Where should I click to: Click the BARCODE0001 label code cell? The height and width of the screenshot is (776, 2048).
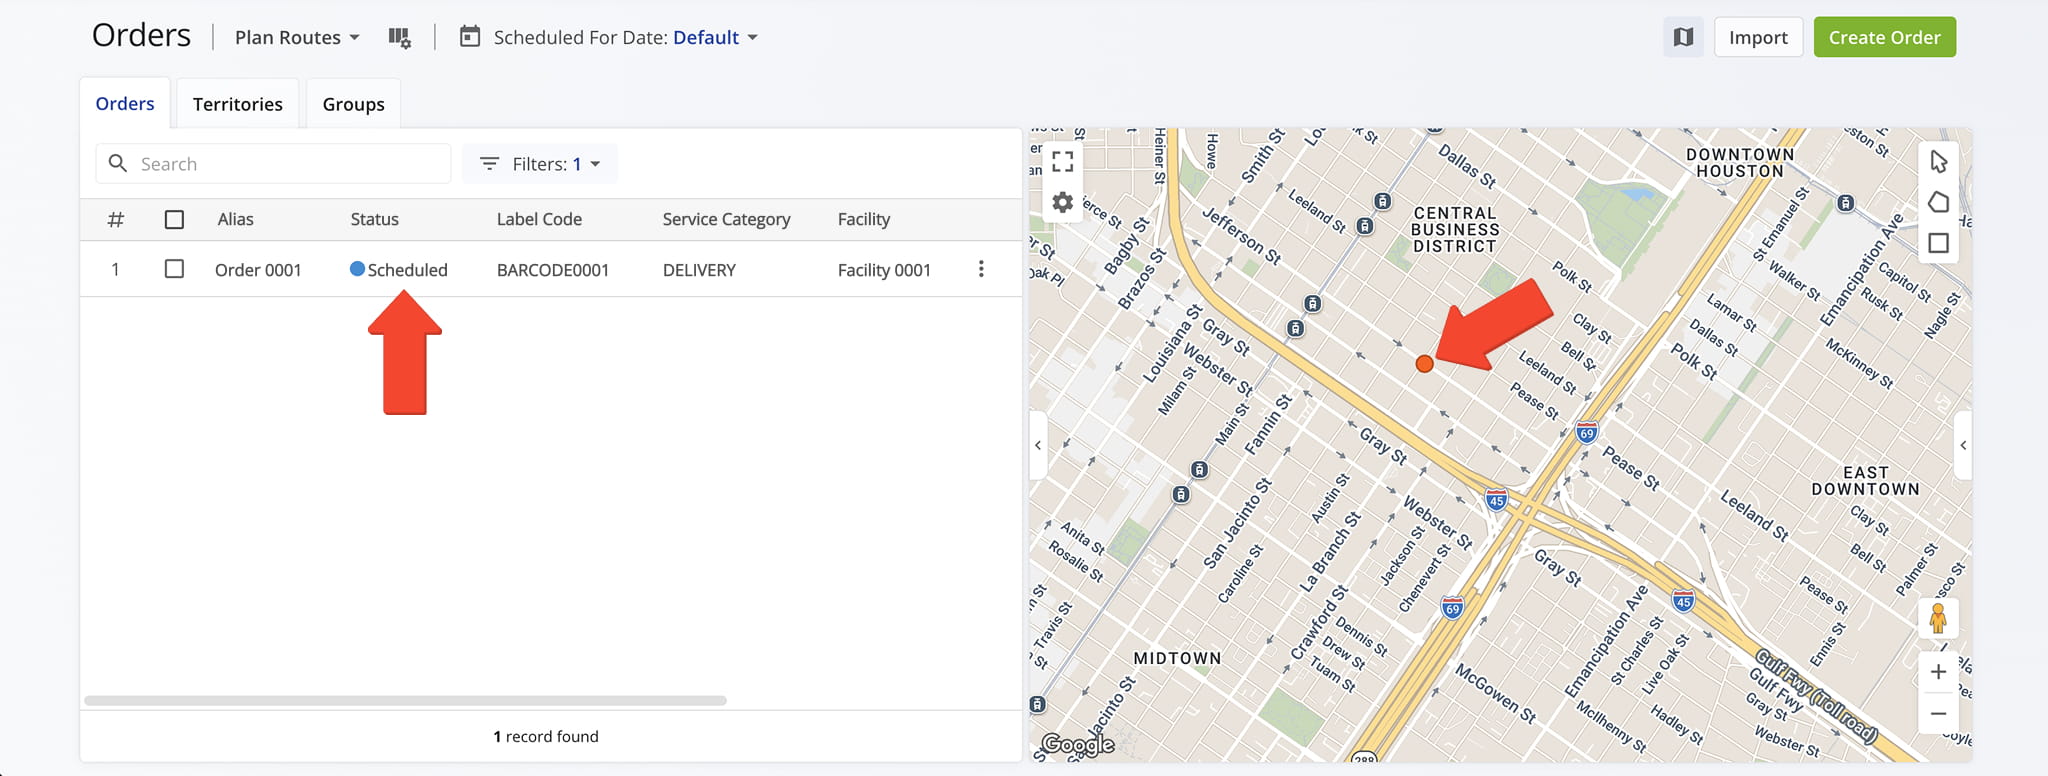coord(553,270)
